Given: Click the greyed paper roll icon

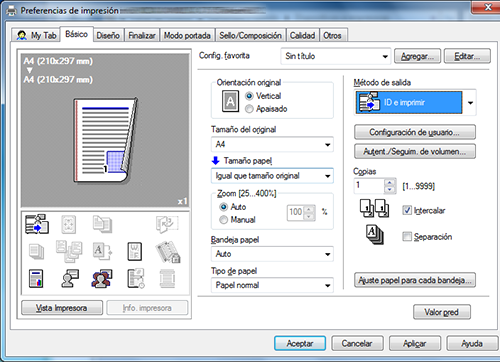Looking at the screenshot, I should [x=167, y=279].
